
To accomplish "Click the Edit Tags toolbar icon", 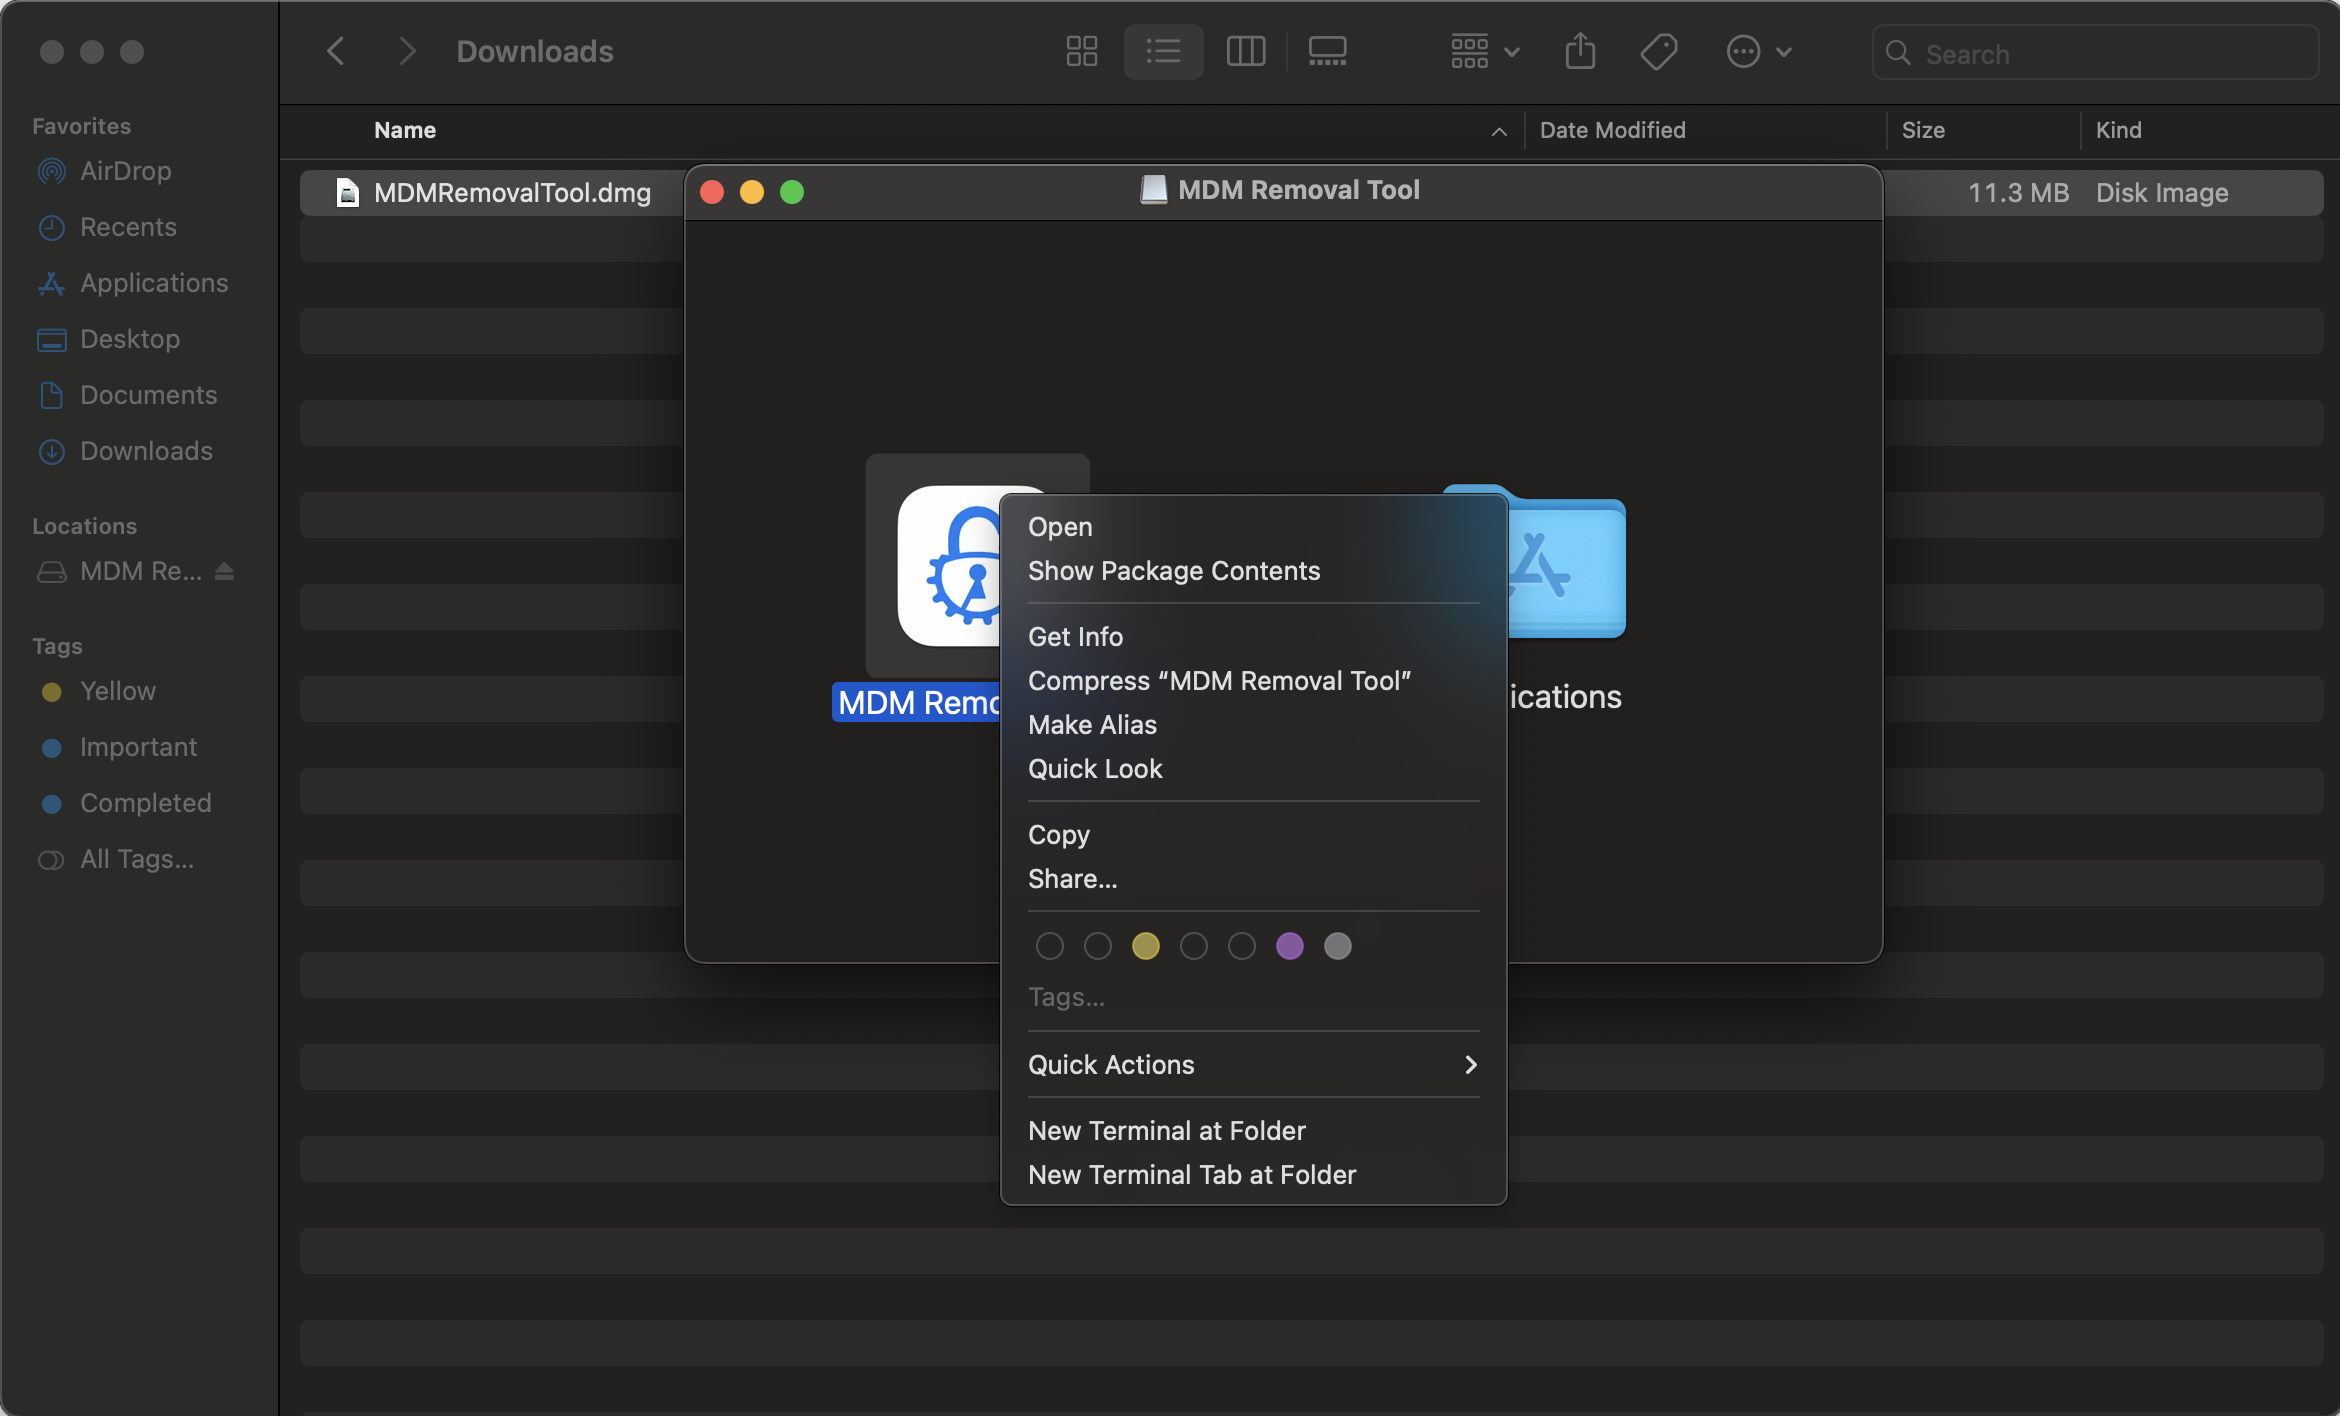I will 1659,51.
